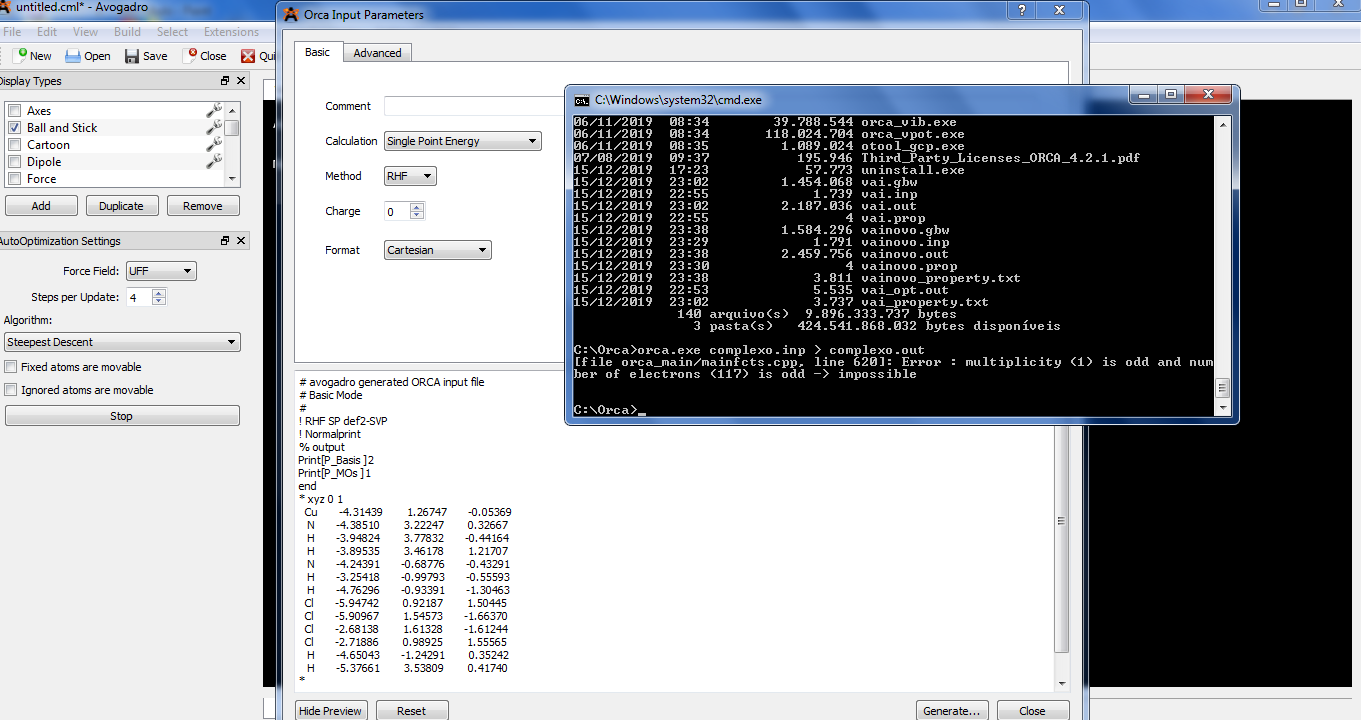1361x720 pixels.
Task: Open the Format Cartesian dropdown
Action: coord(438,250)
